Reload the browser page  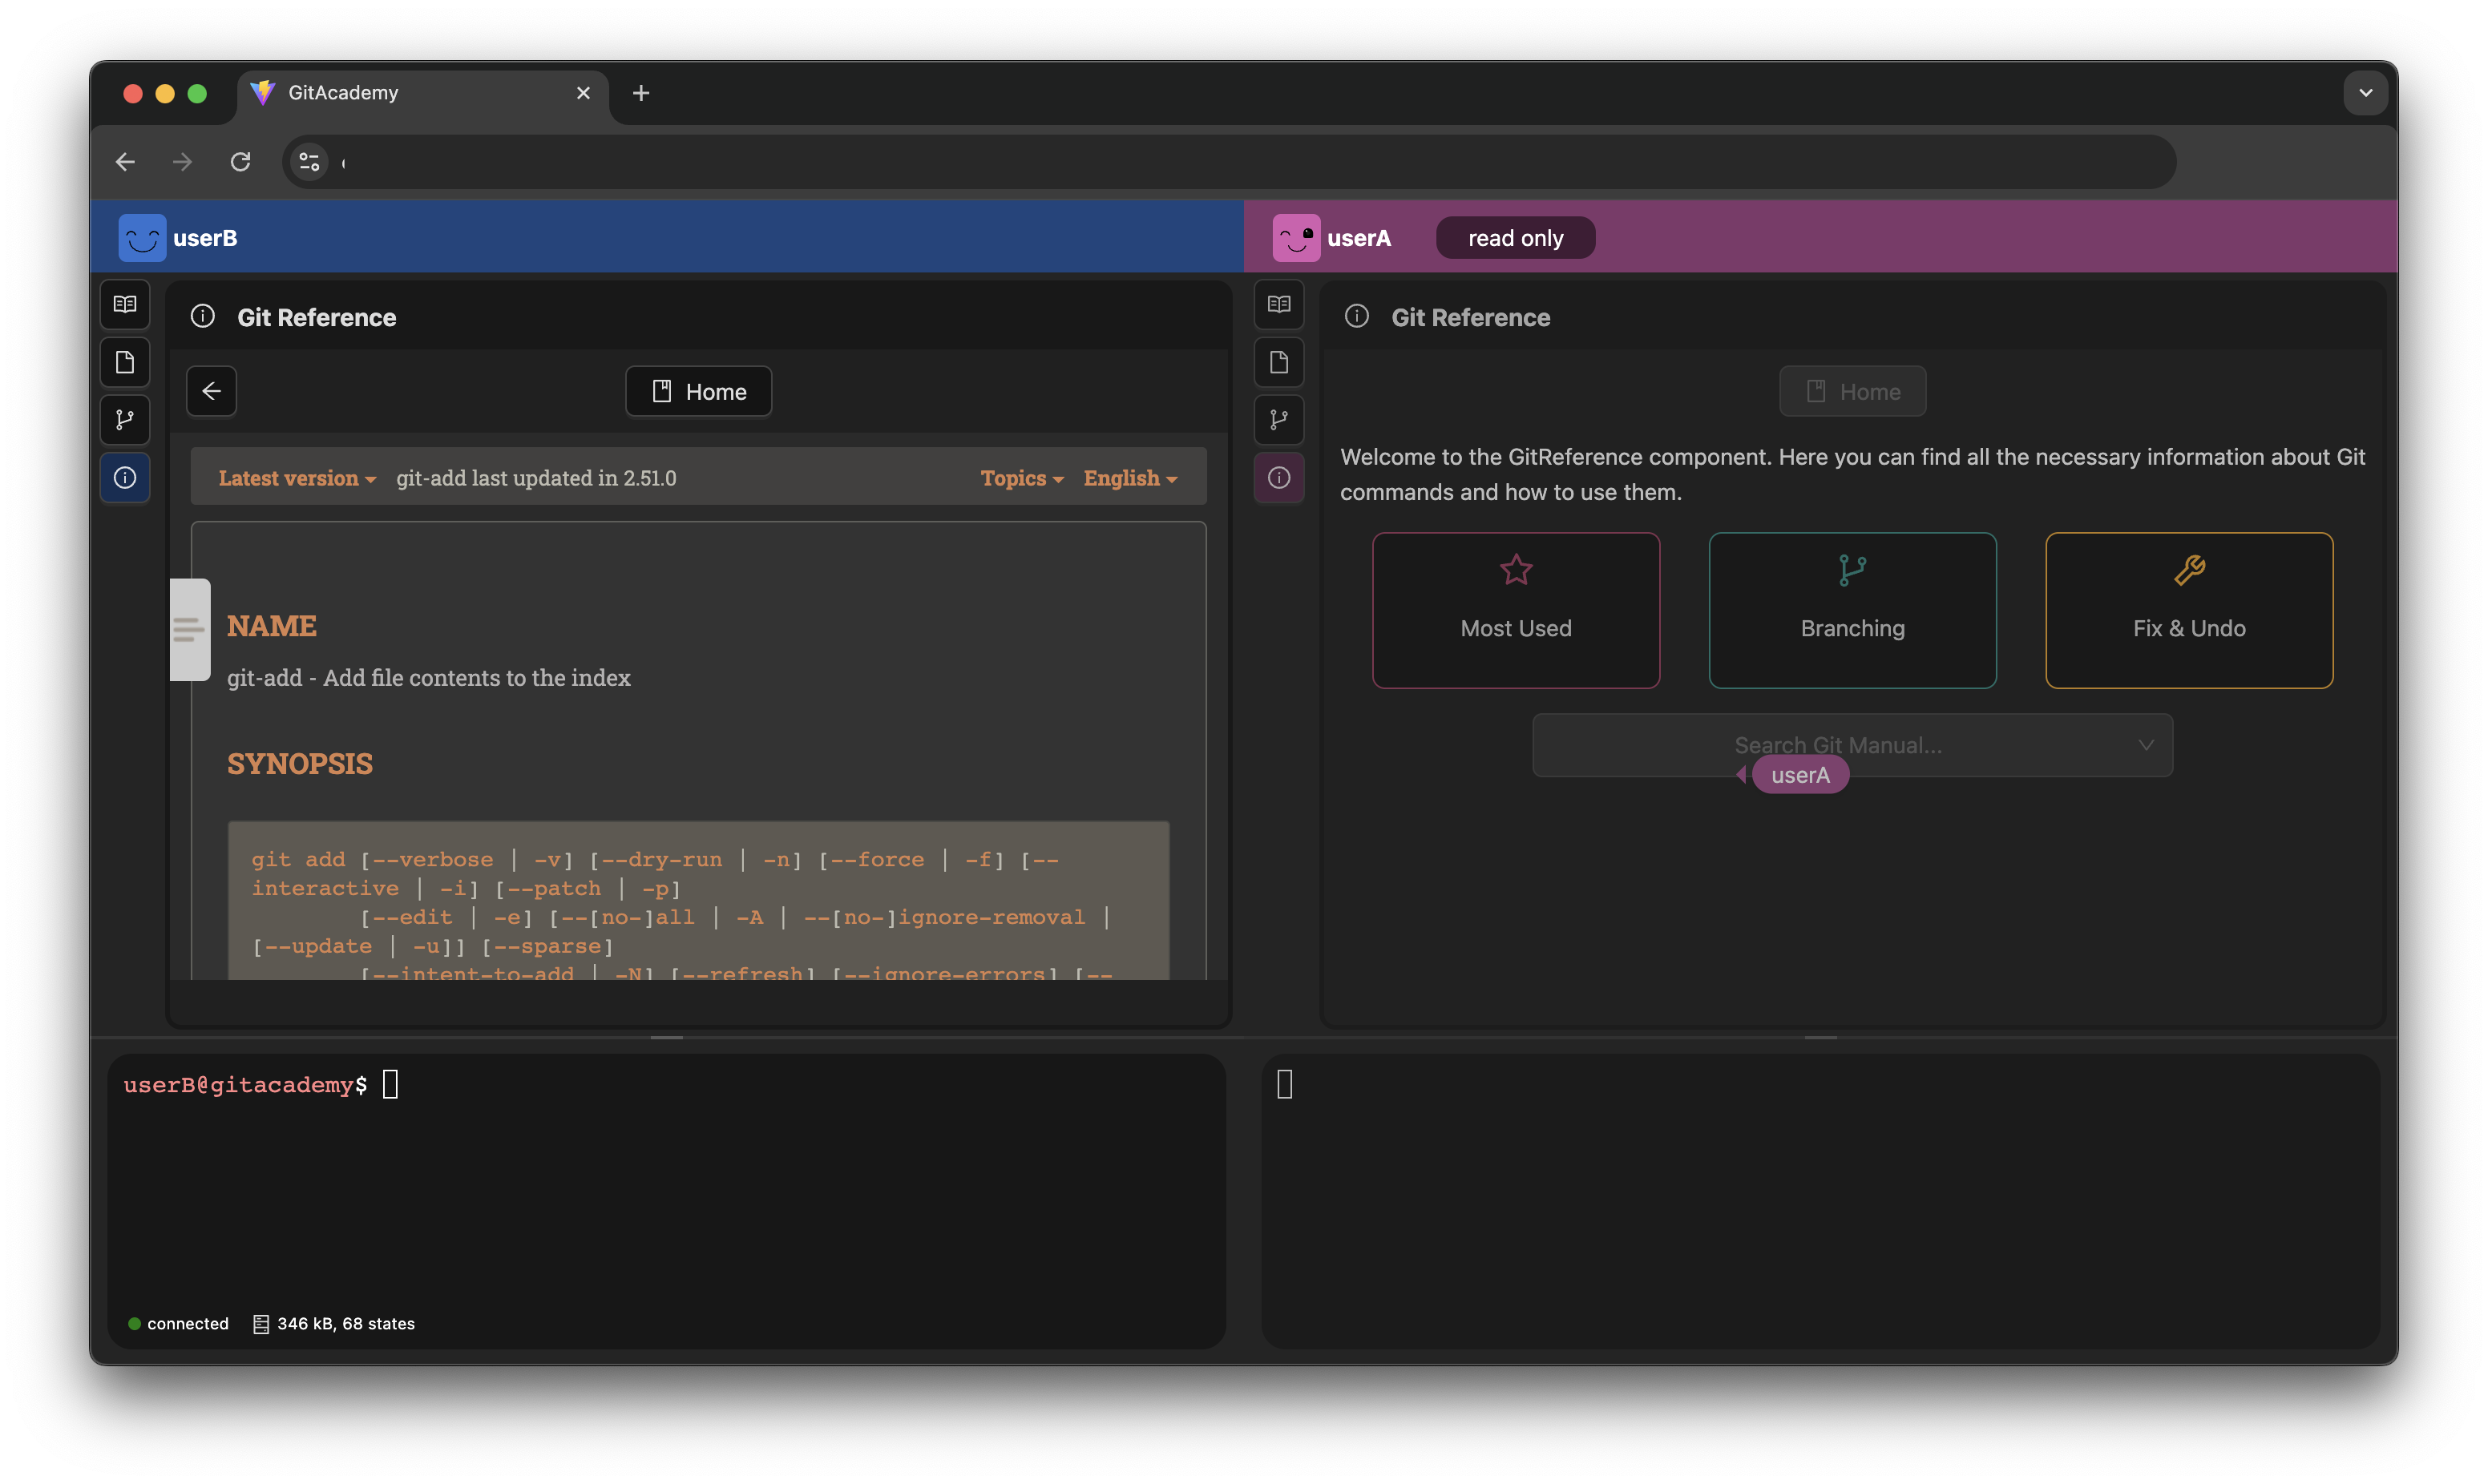point(240,162)
